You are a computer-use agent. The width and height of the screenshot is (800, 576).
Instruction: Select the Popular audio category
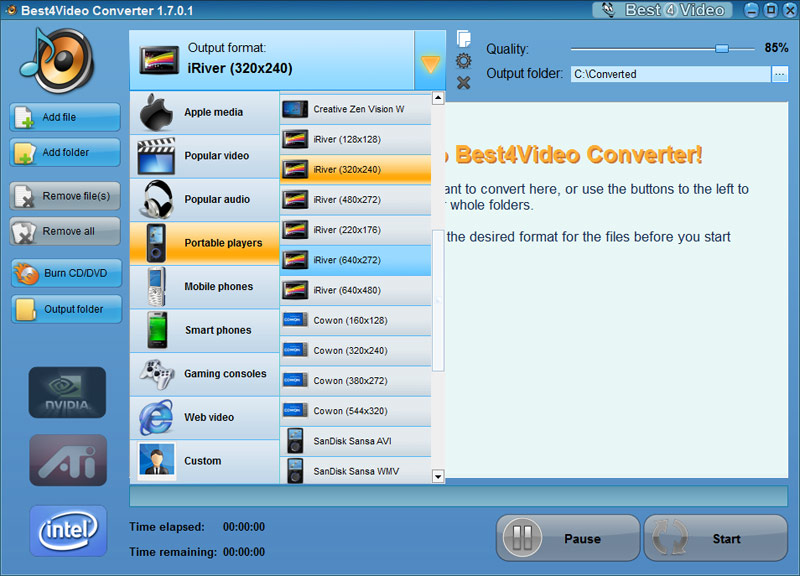click(x=205, y=199)
